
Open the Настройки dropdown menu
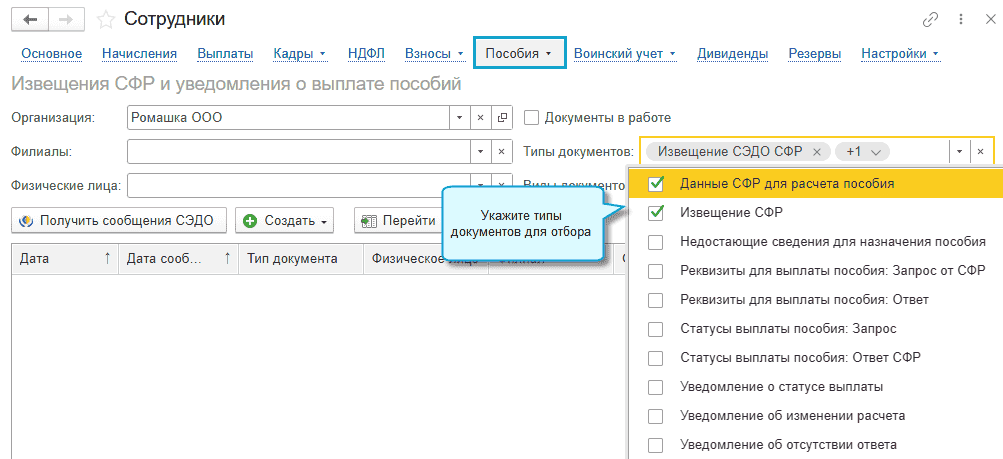pos(900,54)
